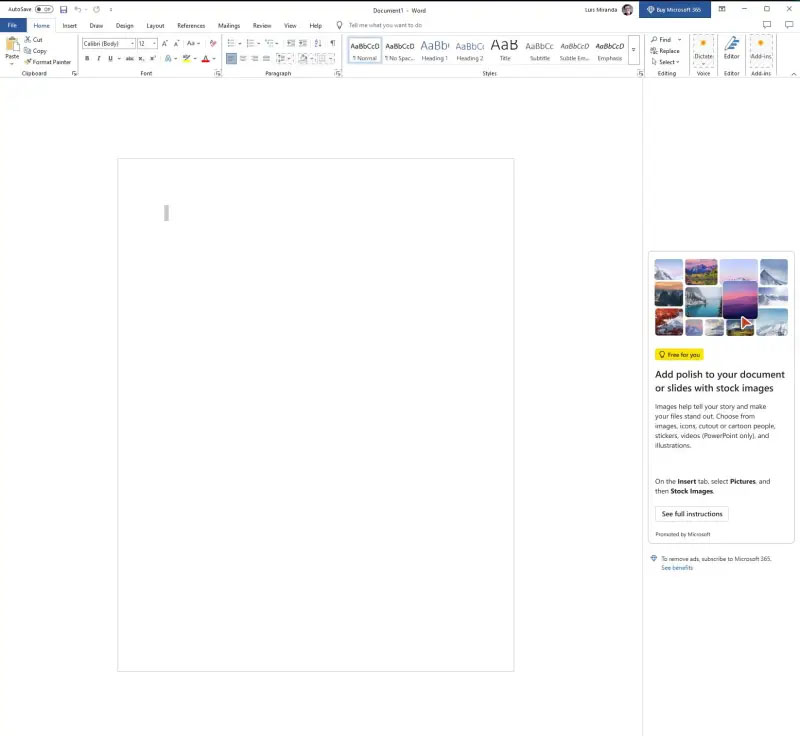Start Dictate voice input

coord(703,48)
